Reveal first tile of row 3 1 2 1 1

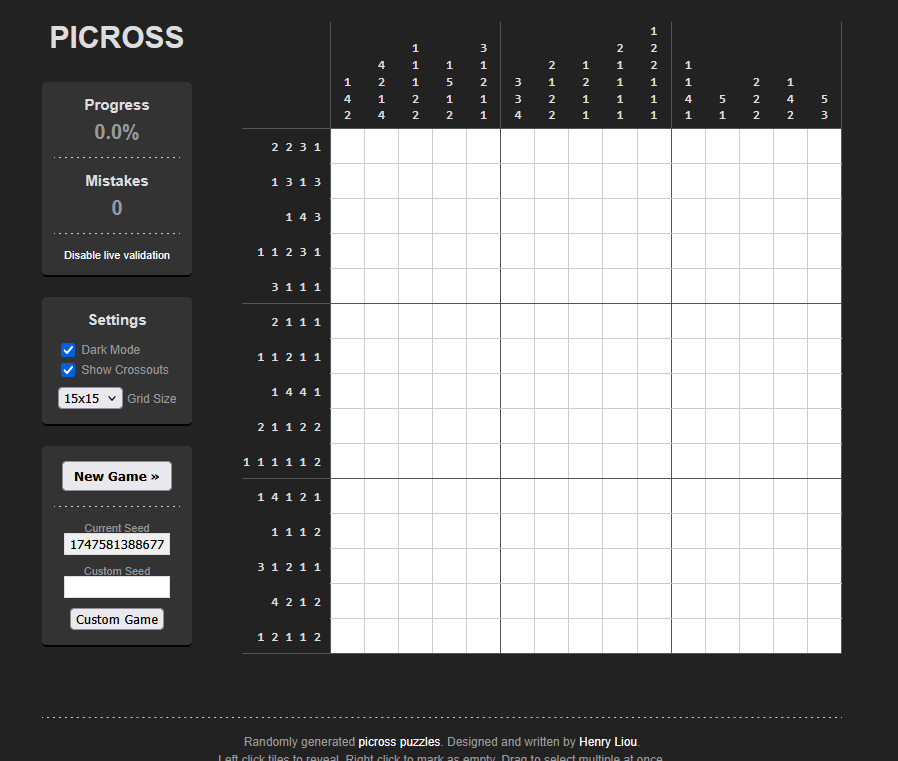(348, 566)
